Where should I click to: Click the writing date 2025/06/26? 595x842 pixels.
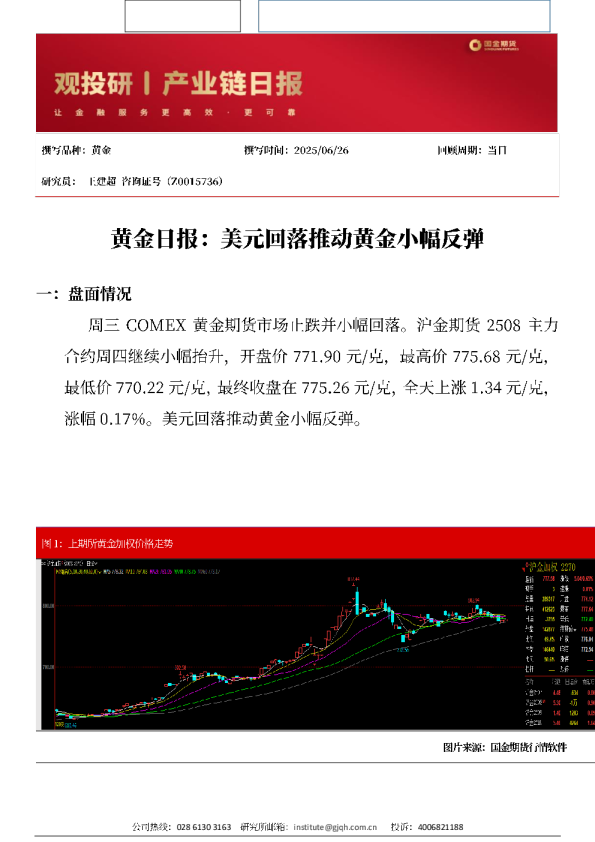click(321, 150)
